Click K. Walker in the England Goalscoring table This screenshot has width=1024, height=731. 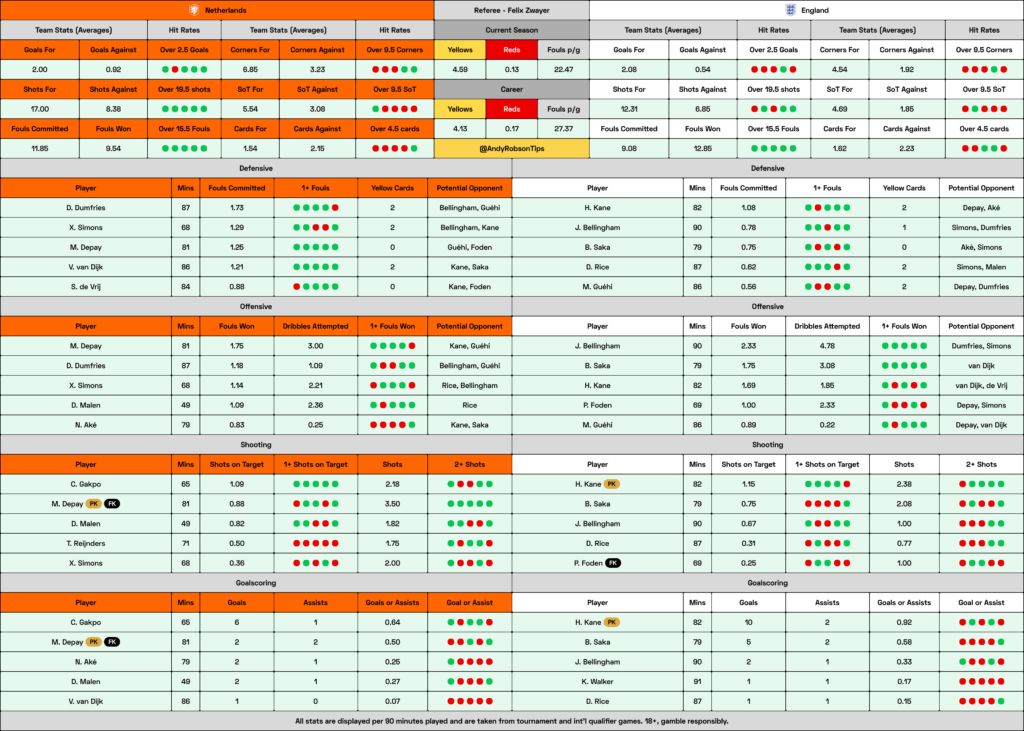click(x=597, y=680)
